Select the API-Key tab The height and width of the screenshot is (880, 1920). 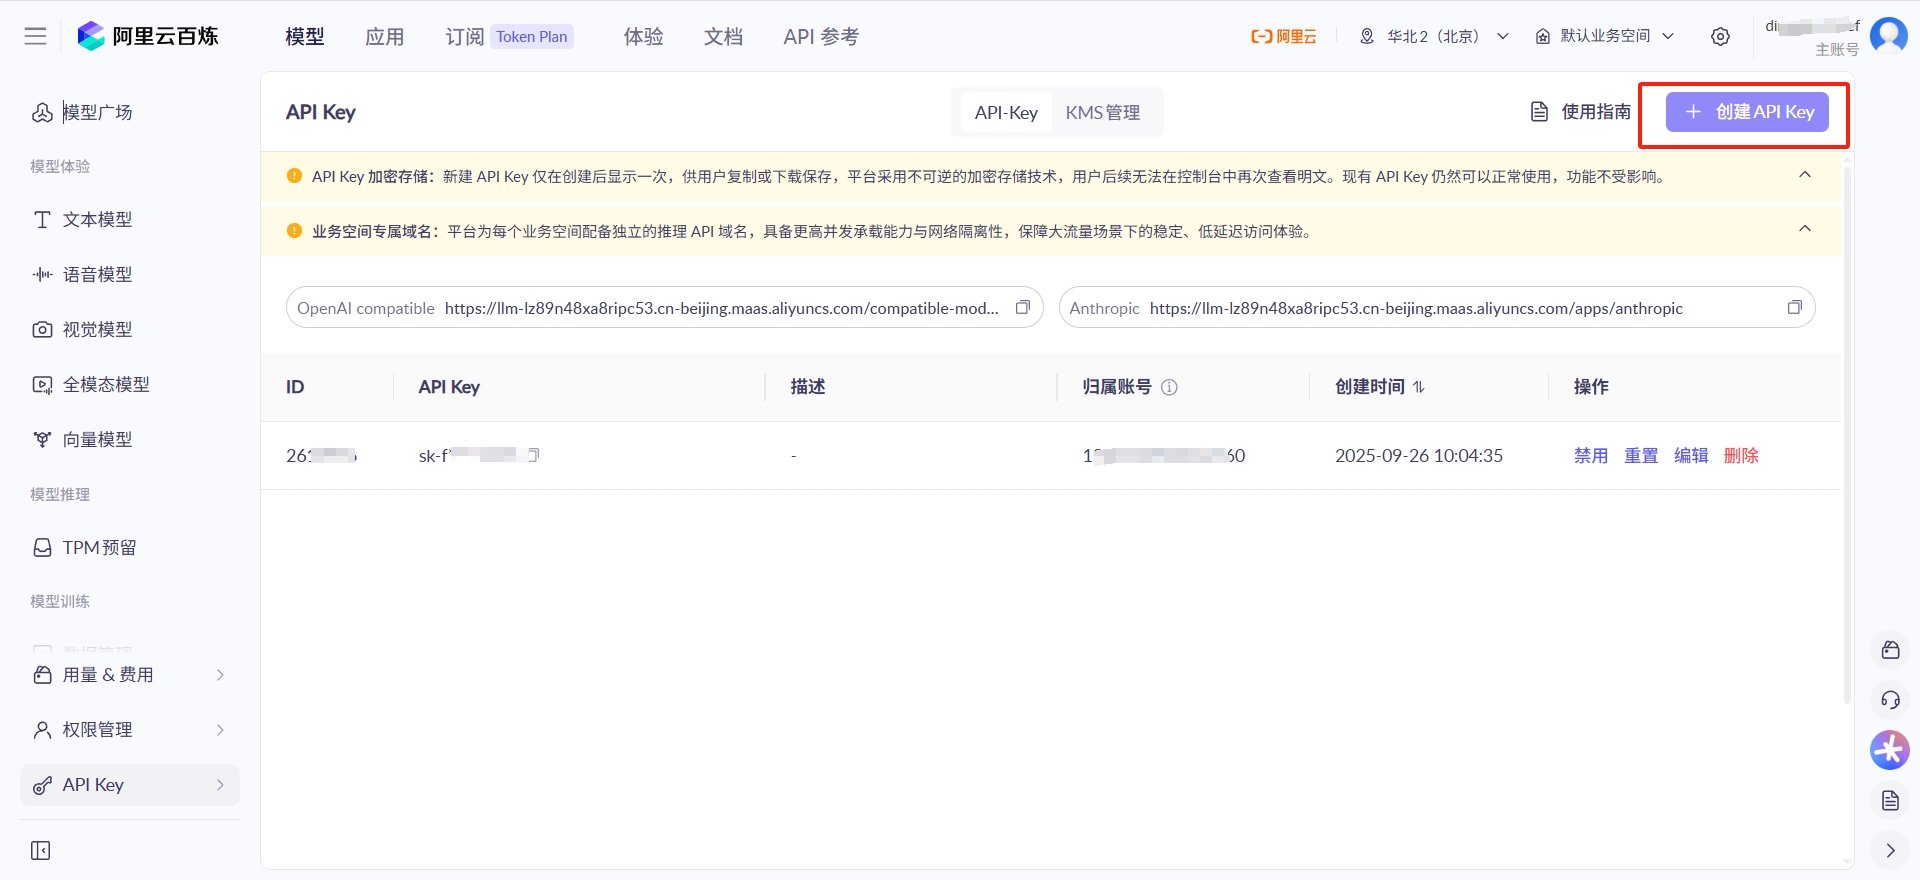1006,113
